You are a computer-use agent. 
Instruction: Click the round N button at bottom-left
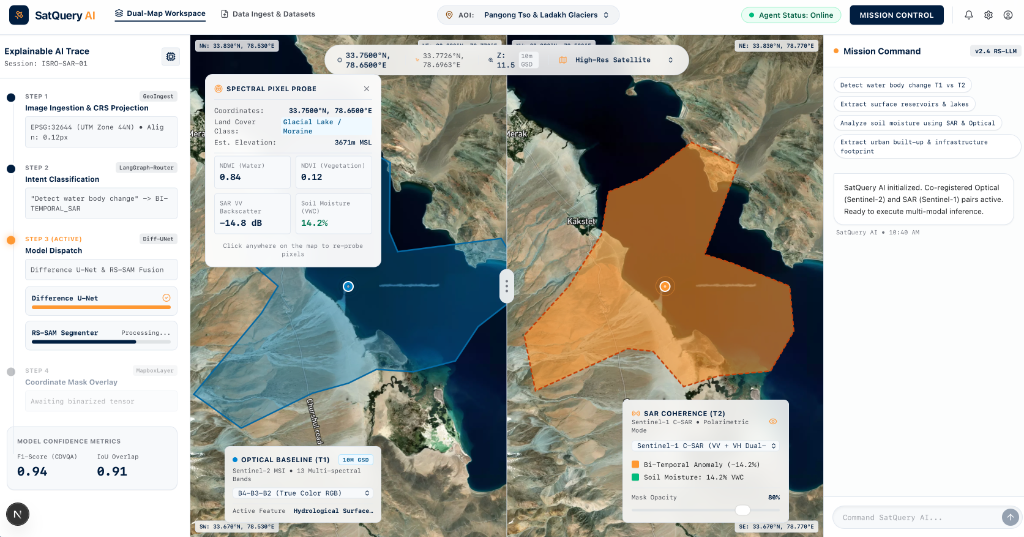click(18, 514)
